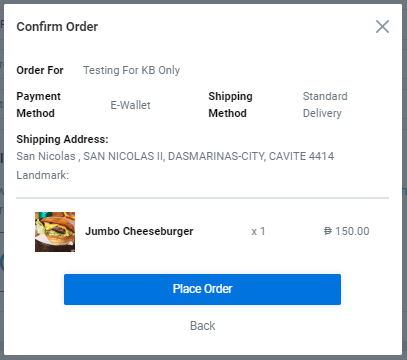The width and height of the screenshot is (407, 360).
Task: Click the horizontal divider above order items
Action: pyautogui.click(x=202, y=198)
